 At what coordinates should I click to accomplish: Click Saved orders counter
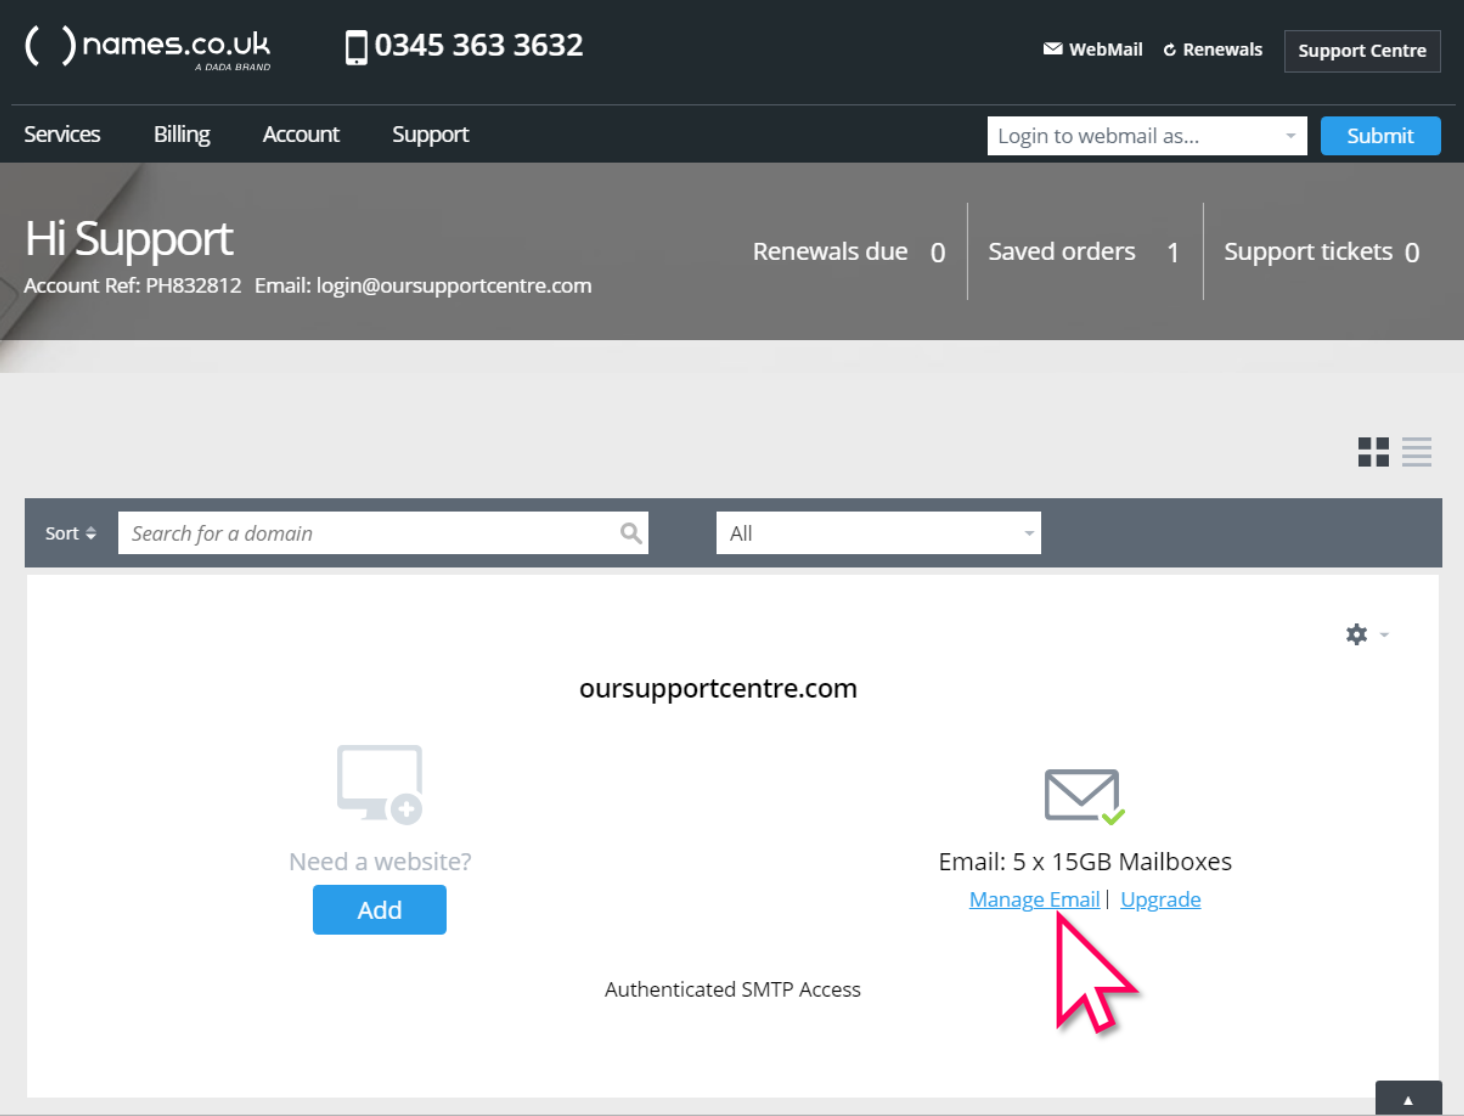tap(1084, 251)
